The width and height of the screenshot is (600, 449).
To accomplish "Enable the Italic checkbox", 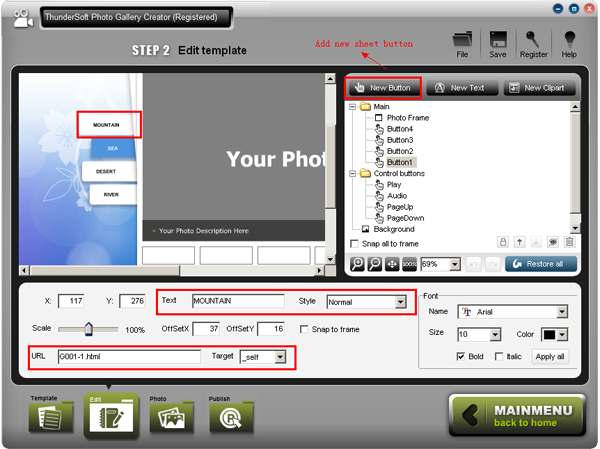I will click(x=499, y=356).
